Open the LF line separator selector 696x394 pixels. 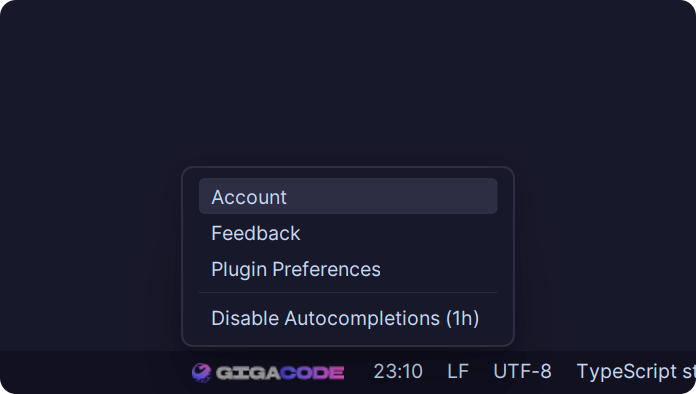click(458, 371)
